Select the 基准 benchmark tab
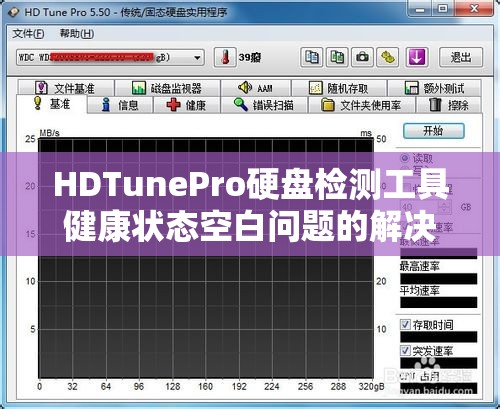Image resolution: width=500 pixels, height=409 pixels. (52, 104)
